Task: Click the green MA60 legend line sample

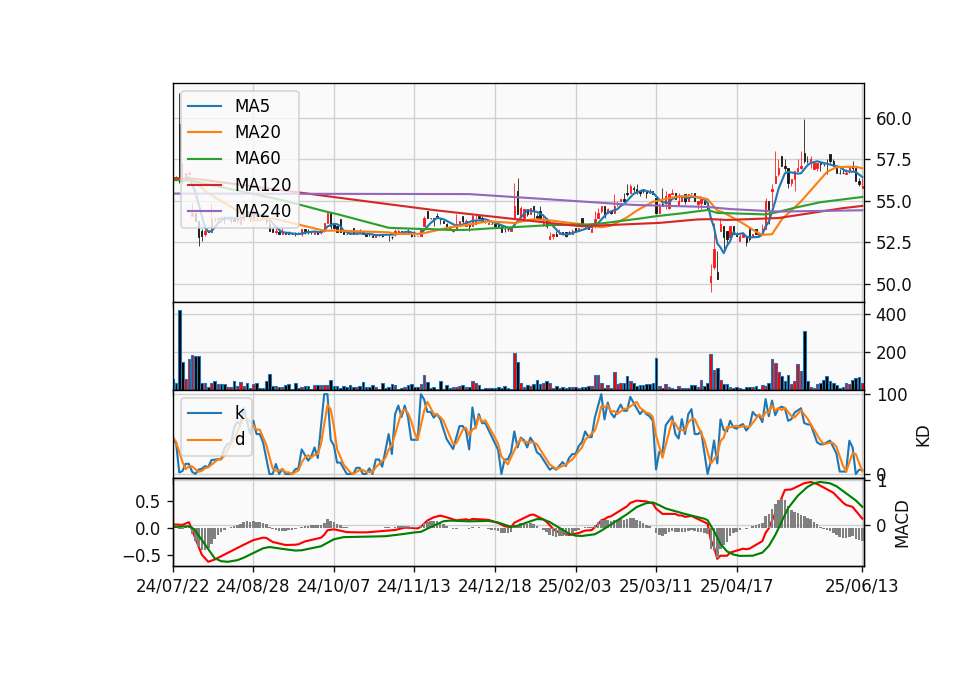Action: tap(204, 159)
